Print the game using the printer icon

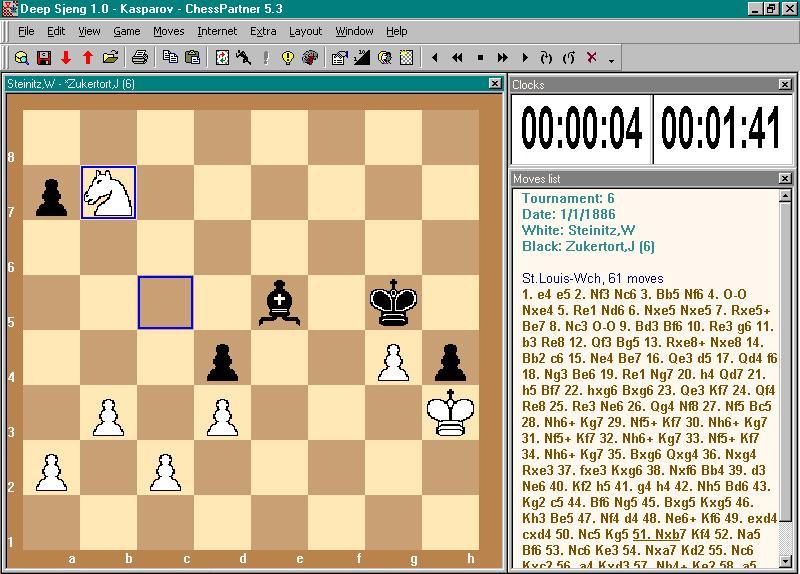click(140, 58)
